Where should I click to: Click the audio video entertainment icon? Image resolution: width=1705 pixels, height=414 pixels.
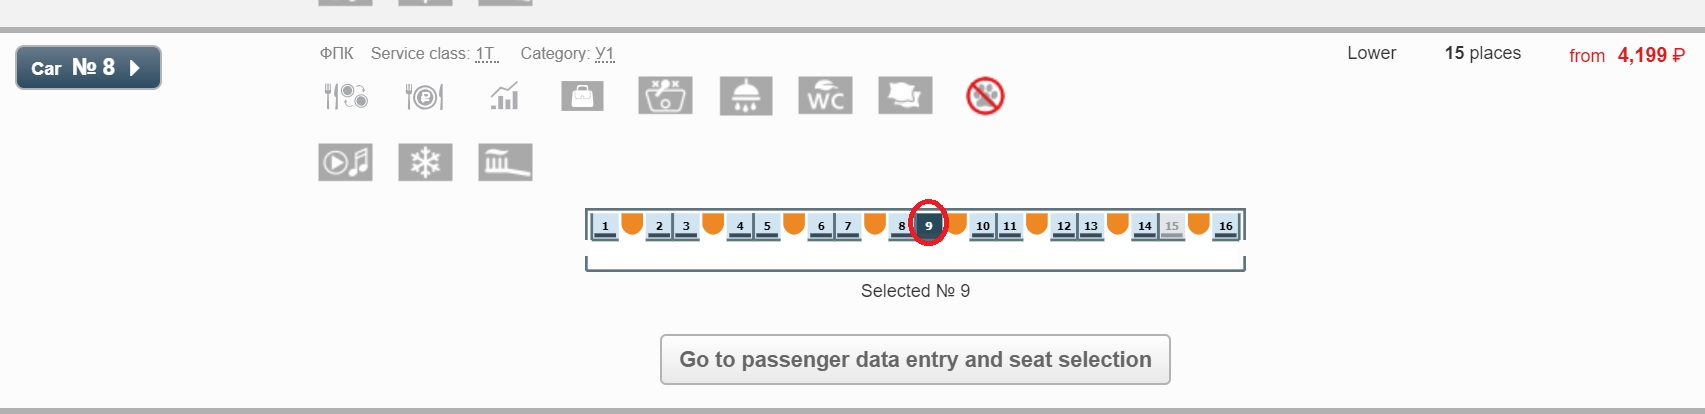(346, 162)
